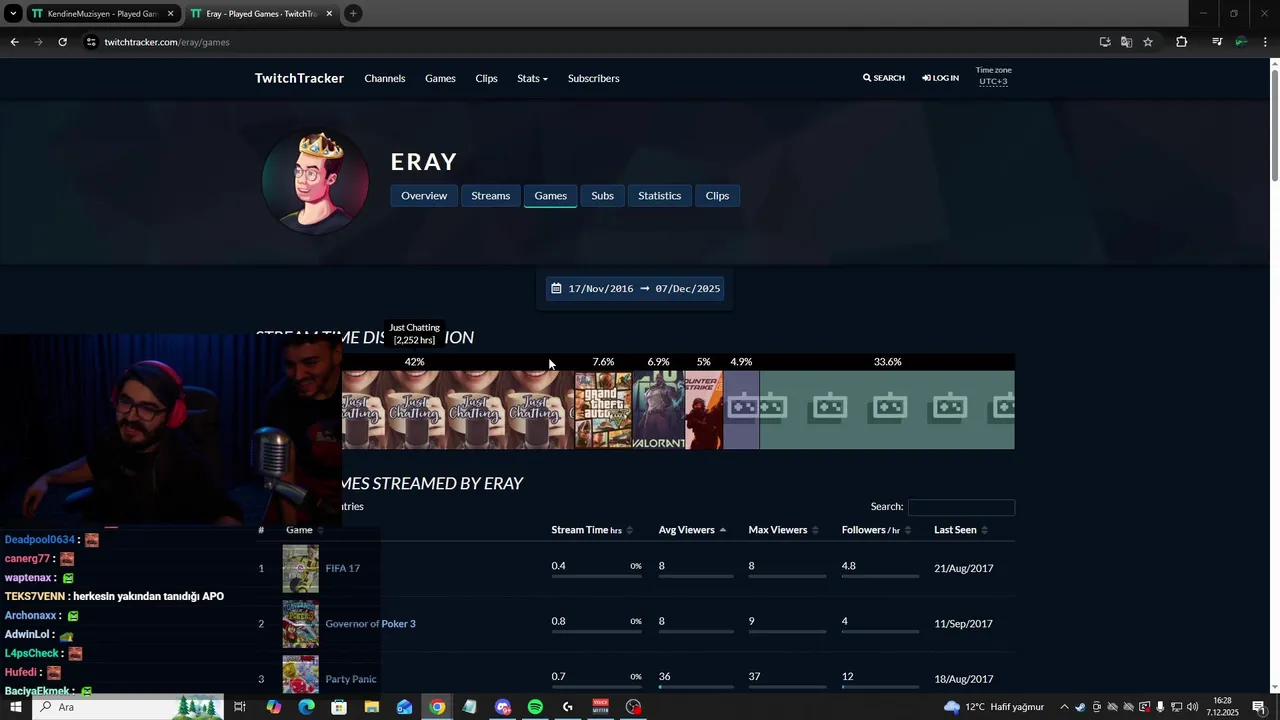1280x720 pixels.
Task: Open the Windows Start button
Action: (15, 707)
